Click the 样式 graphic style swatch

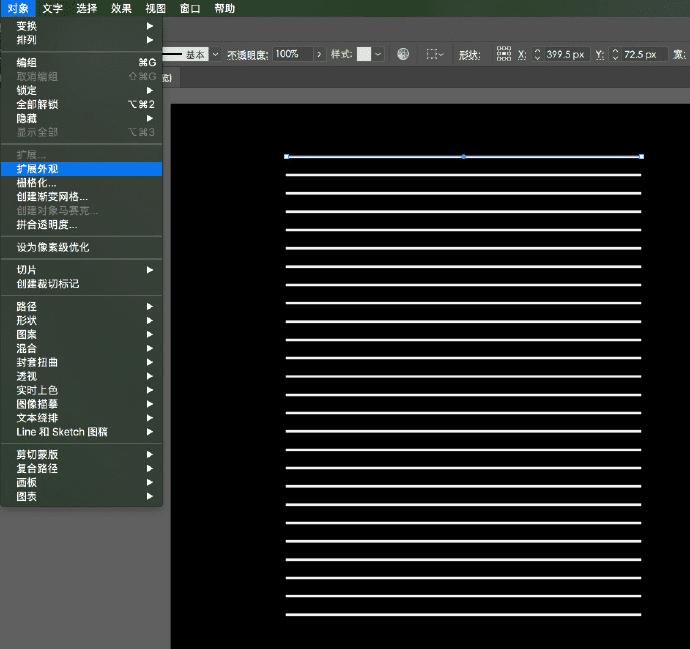click(x=364, y=54)
